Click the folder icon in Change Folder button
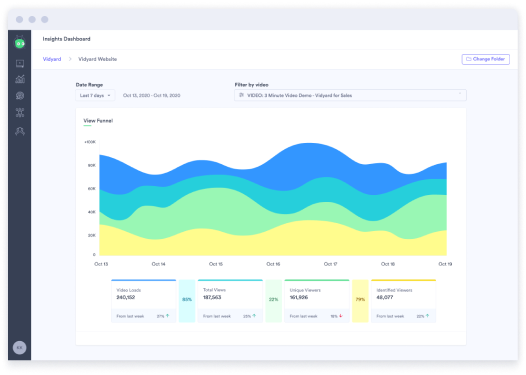The image size is (526, 375). 469,59
